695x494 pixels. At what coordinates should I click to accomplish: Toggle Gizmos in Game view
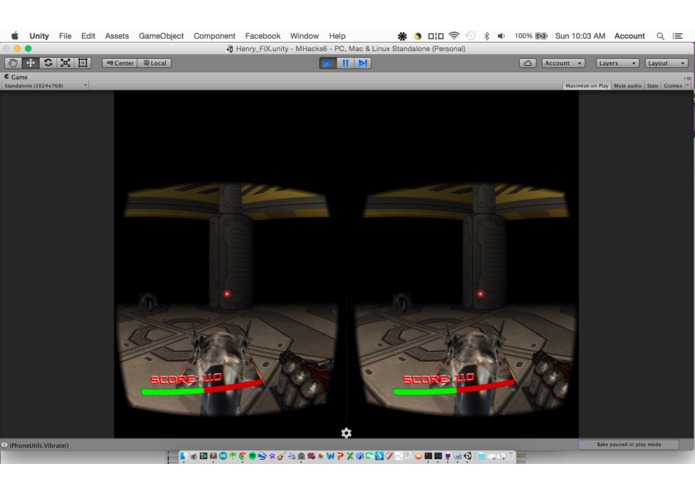673,86
